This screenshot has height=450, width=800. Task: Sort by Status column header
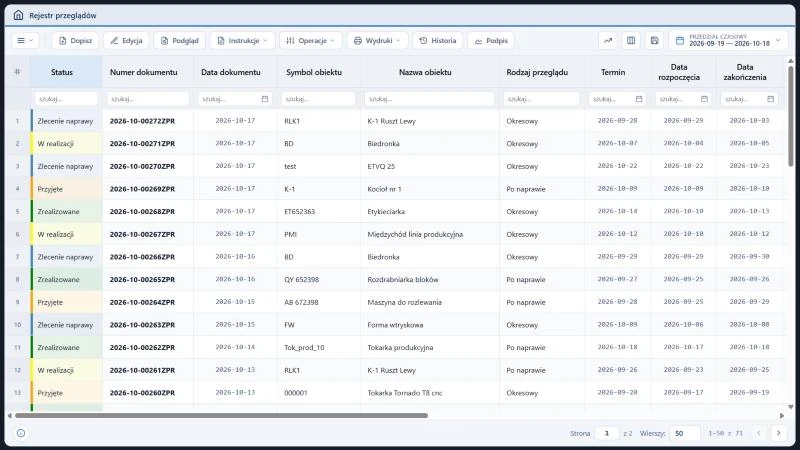[62, 72]
